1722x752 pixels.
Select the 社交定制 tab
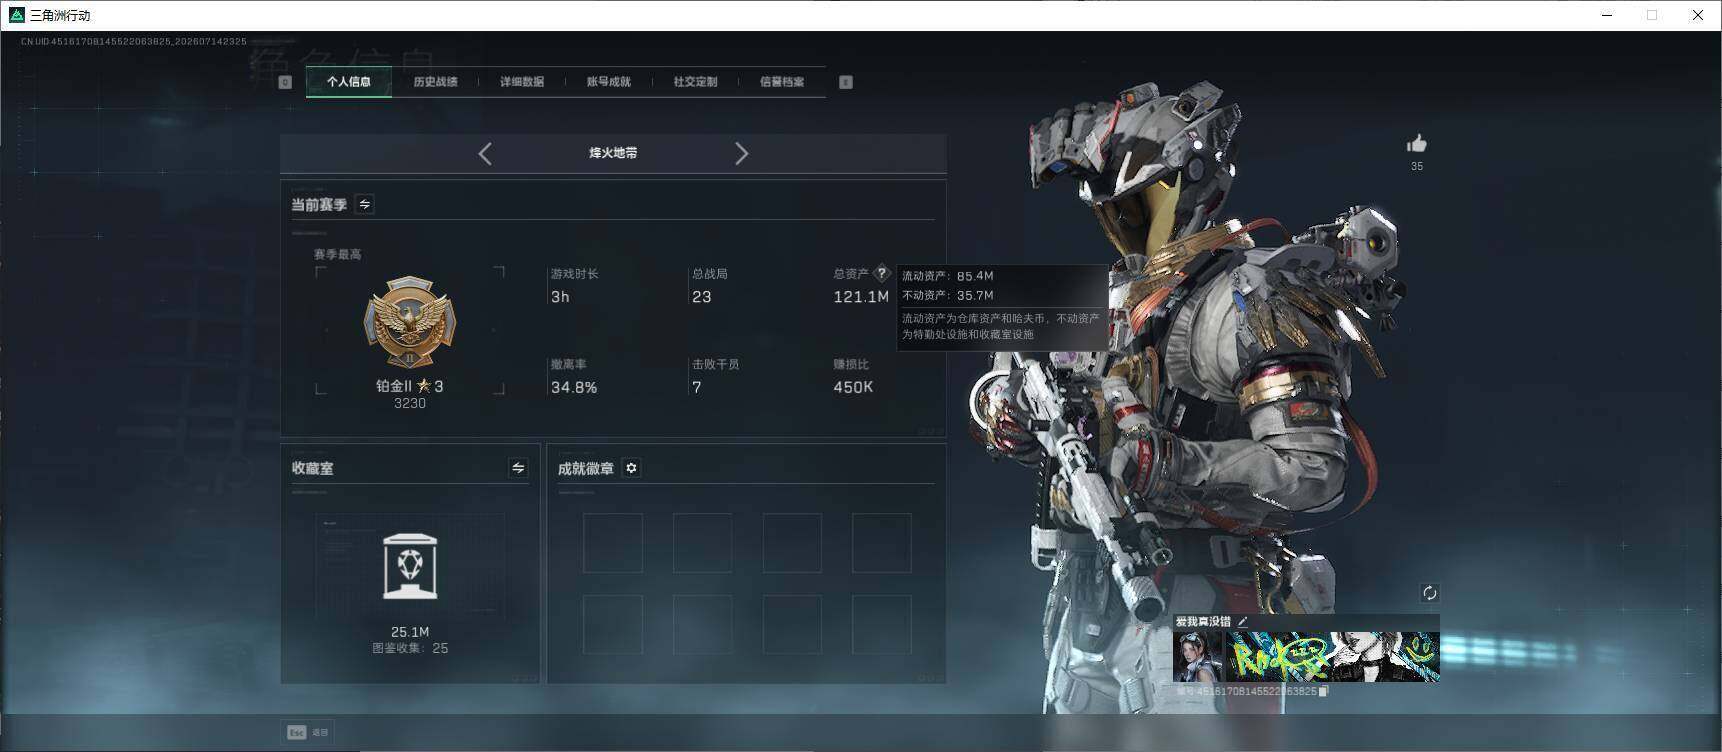click(x=695, y=82)
